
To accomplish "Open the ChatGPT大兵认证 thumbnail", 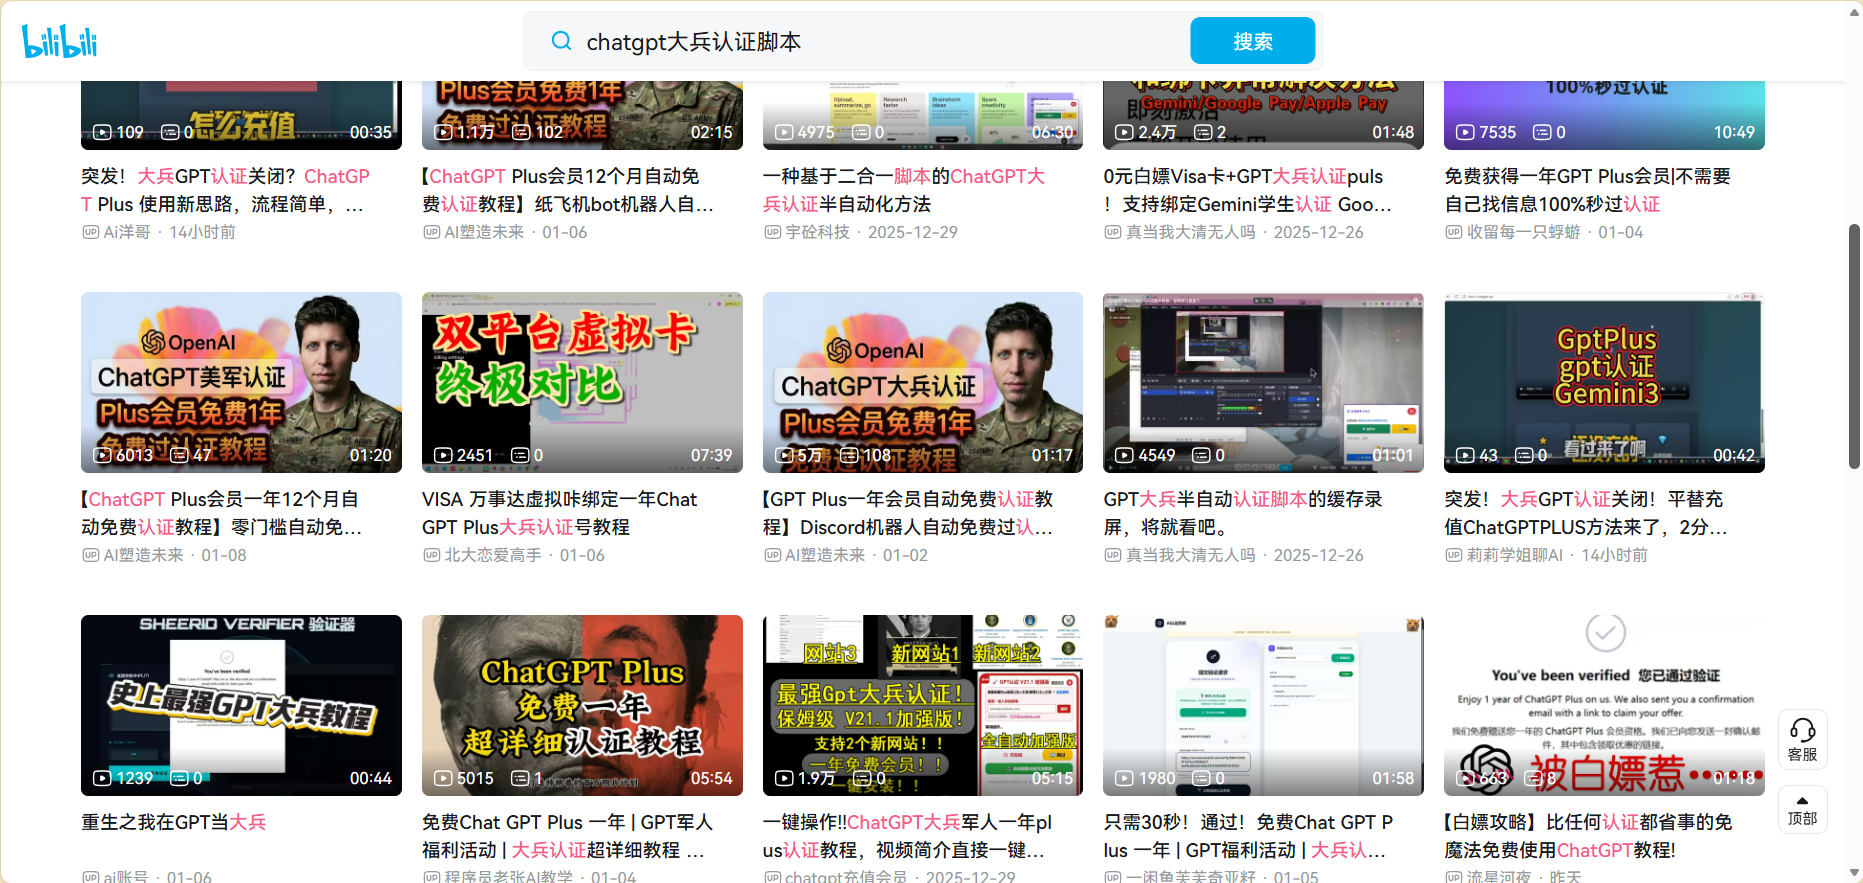I will pos(923,382).
